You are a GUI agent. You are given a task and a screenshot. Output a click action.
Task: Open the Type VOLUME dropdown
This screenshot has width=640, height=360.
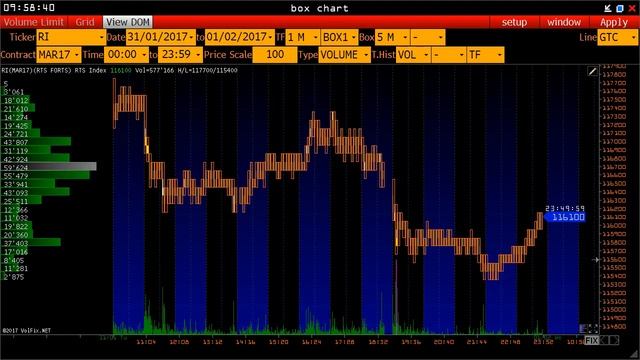(344, 55)
